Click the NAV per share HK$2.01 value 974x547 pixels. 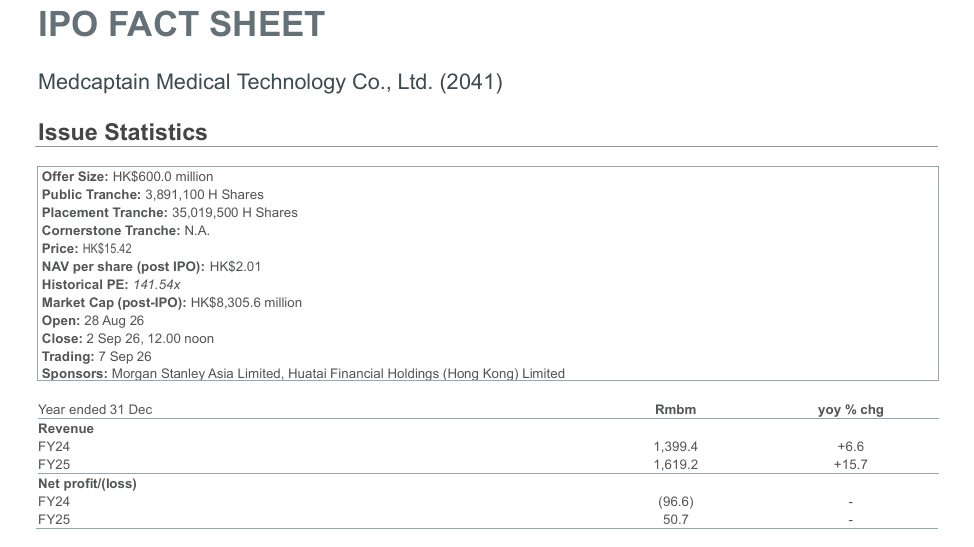235,267
